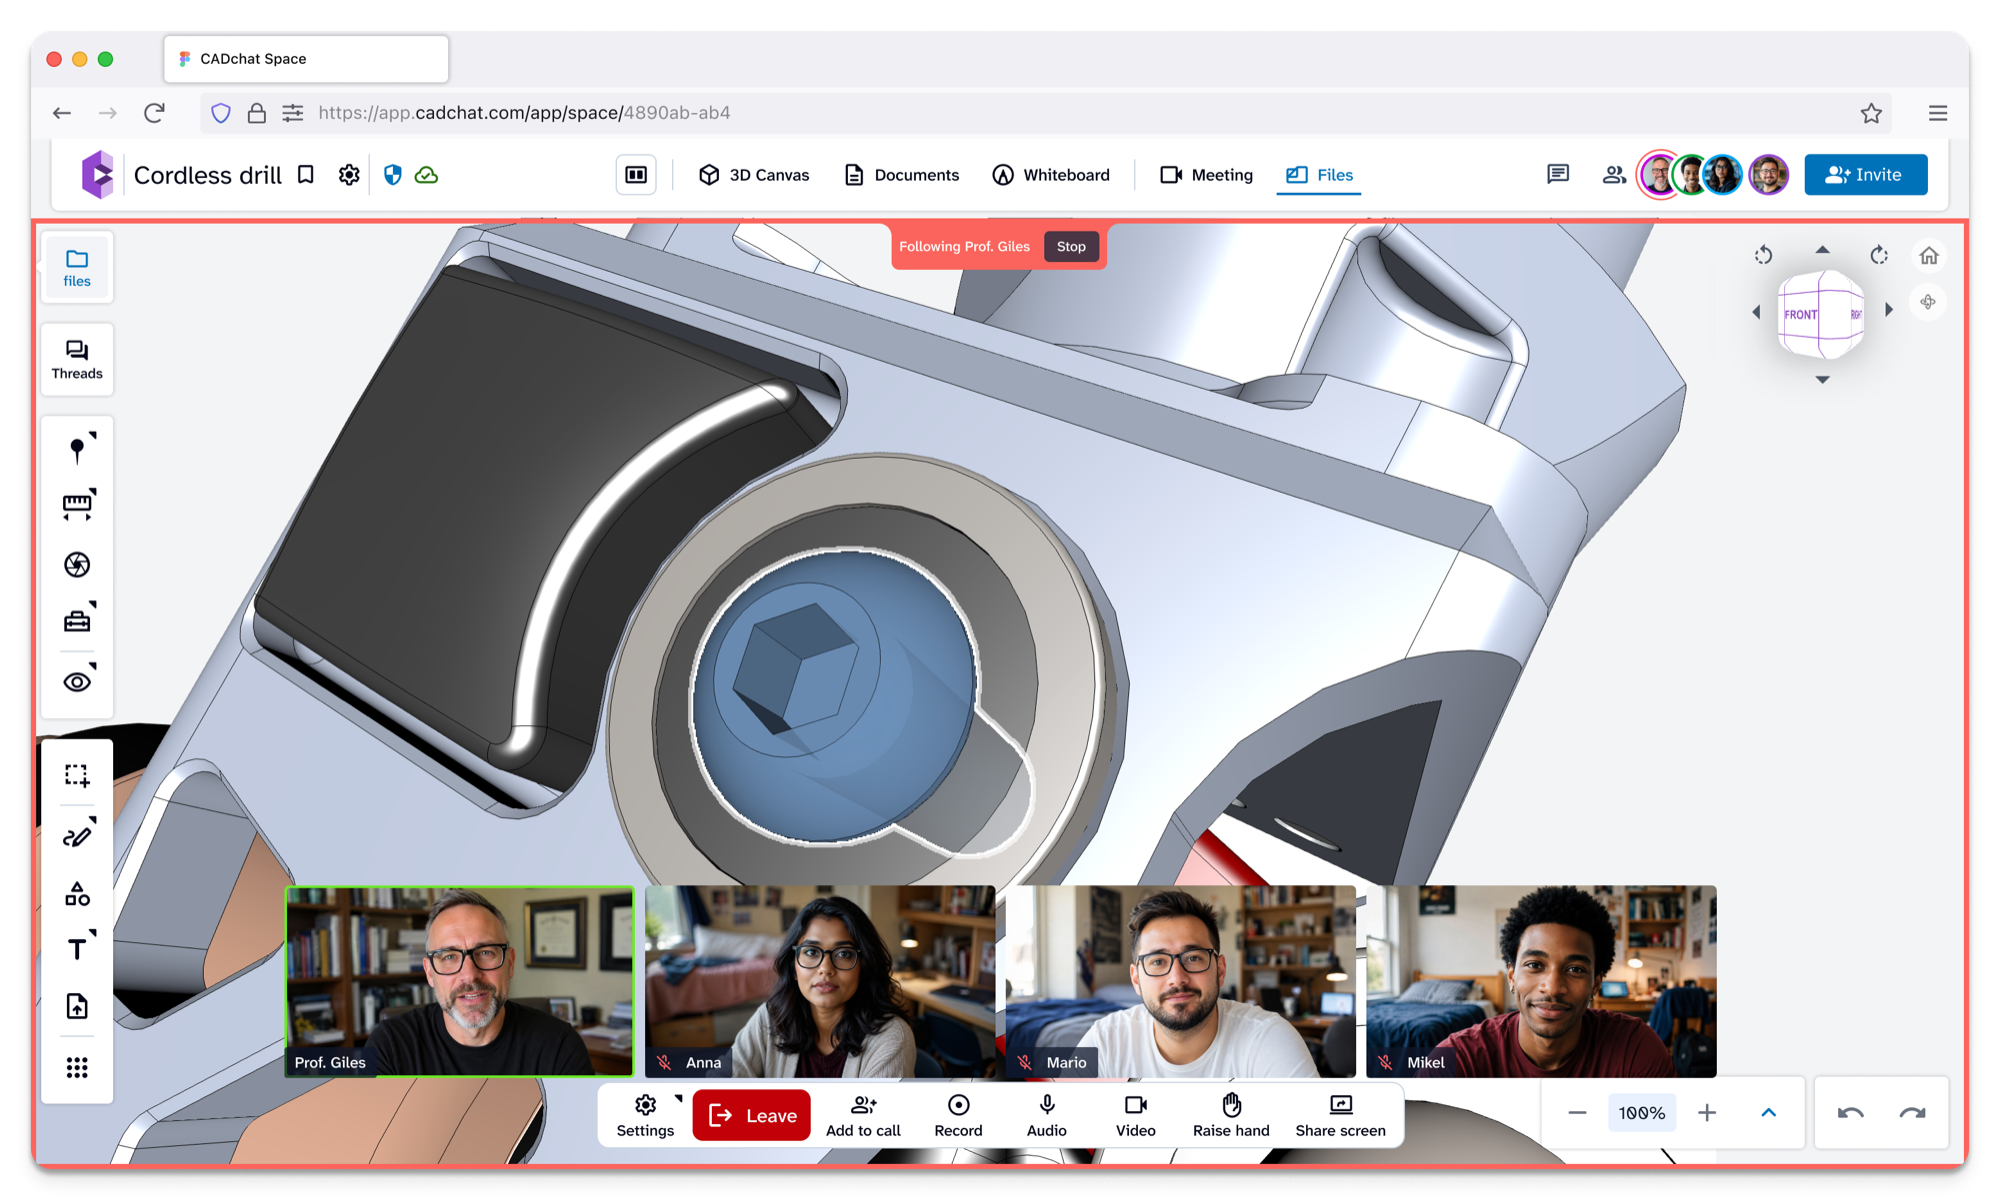Select the text tool
The width and height of the screenshot is (2000, 1200).
pos(77,949)
